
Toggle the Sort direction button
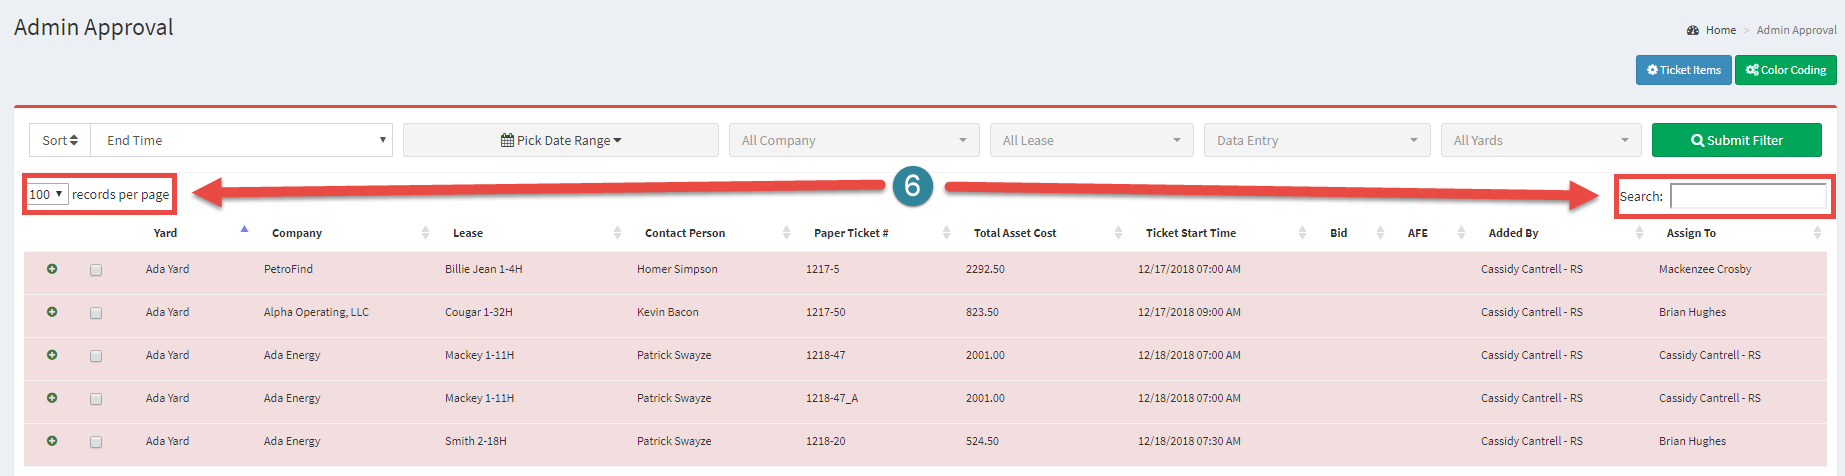tap(60, 140)
